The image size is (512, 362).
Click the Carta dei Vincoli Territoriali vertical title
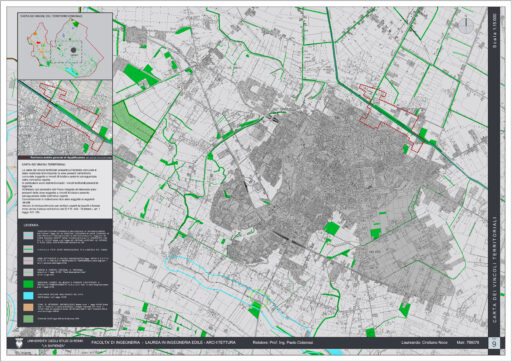(494, 269)
